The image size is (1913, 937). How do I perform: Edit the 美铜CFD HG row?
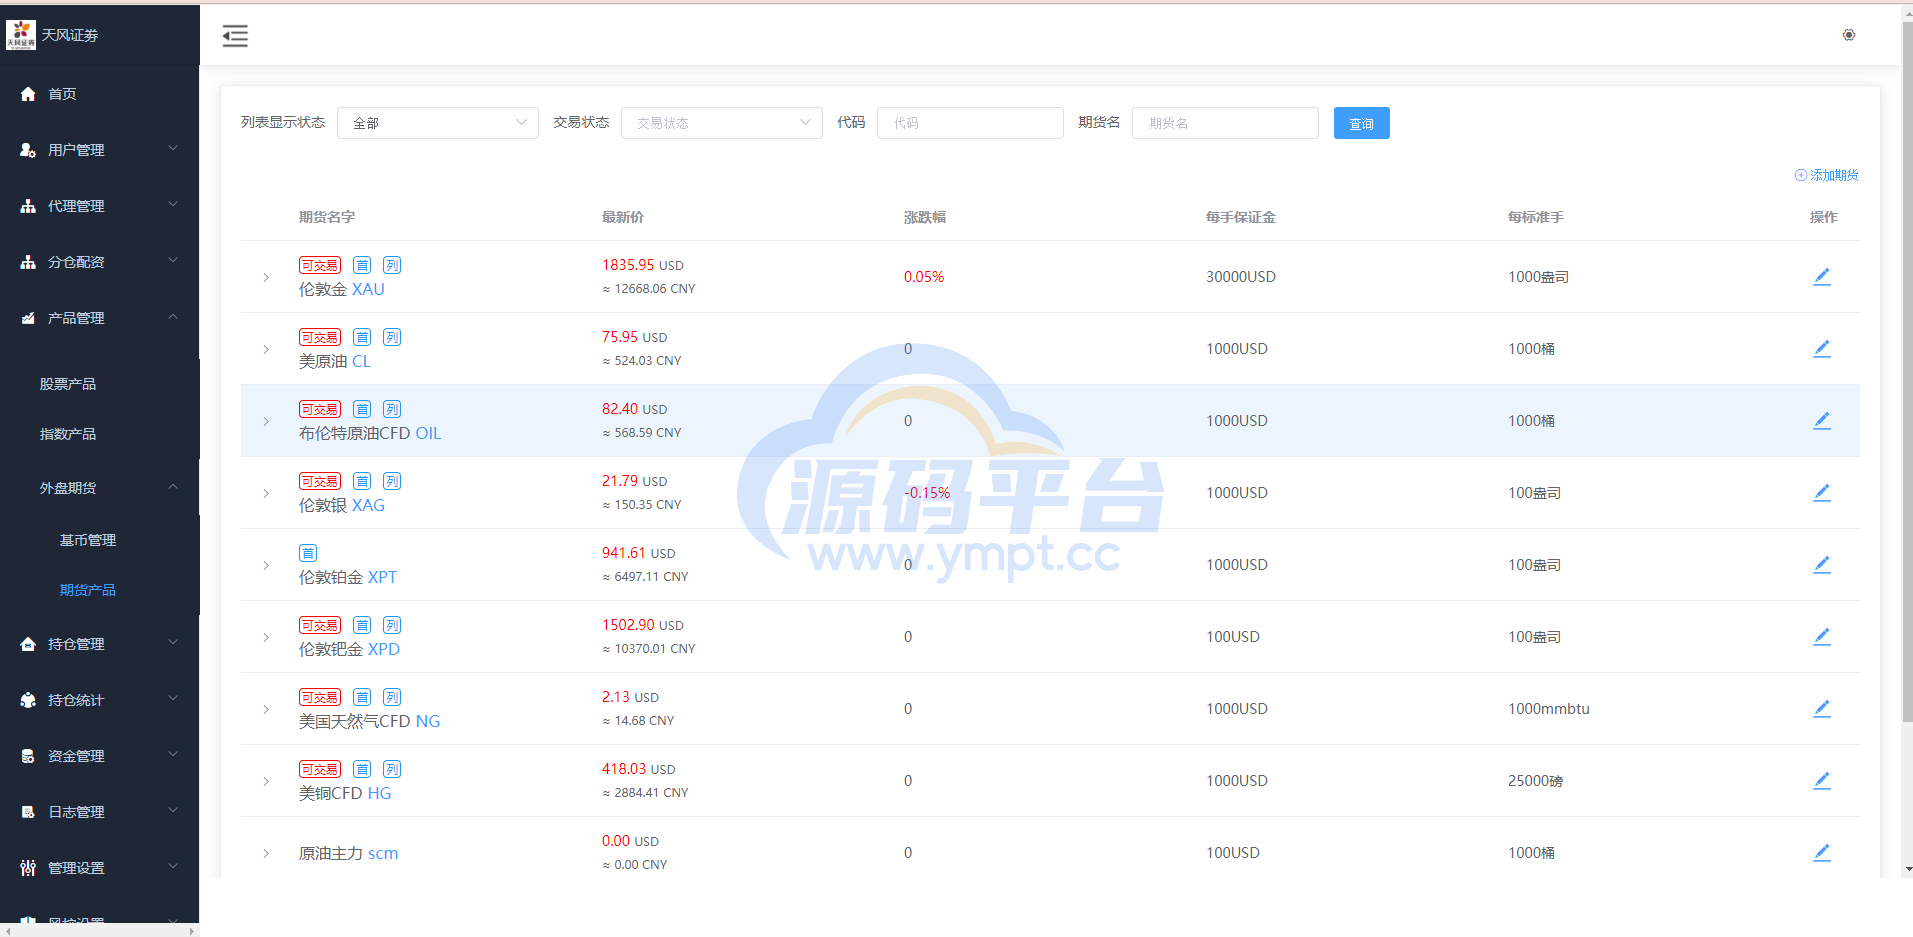pyautogui.click(x=1822, y=781)
